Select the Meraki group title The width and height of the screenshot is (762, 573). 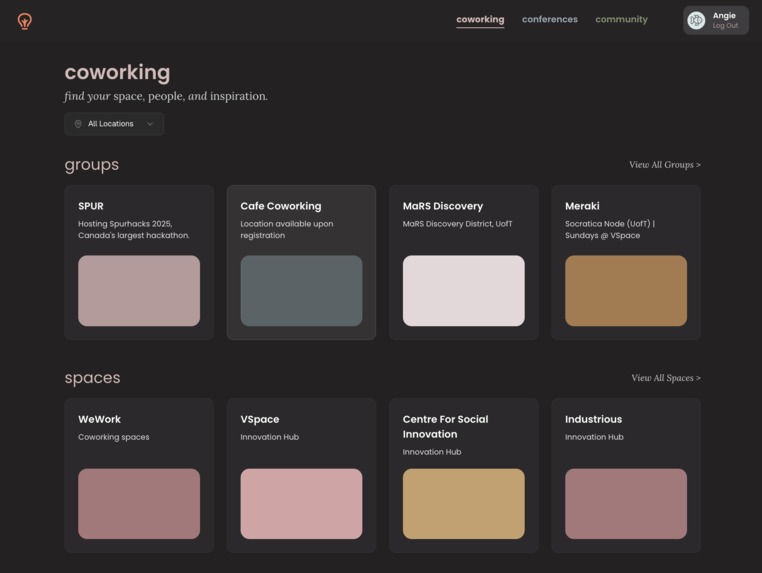pyautogui.click(x=582, y=206)
